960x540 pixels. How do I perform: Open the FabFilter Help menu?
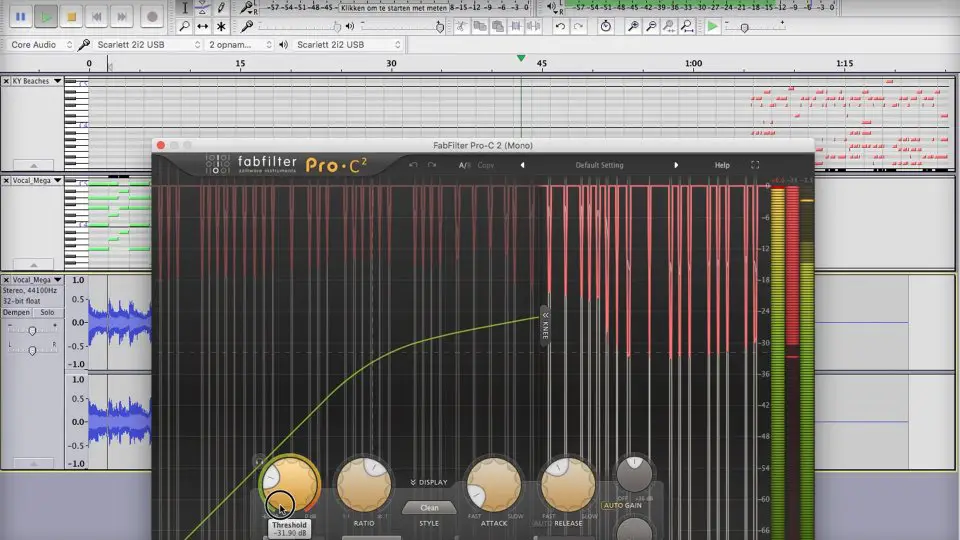tap(722, 165)
